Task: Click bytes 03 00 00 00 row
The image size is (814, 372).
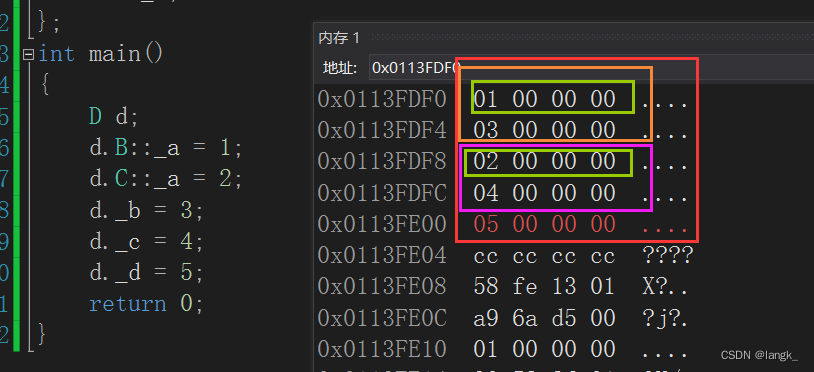Action: (545, 130)
